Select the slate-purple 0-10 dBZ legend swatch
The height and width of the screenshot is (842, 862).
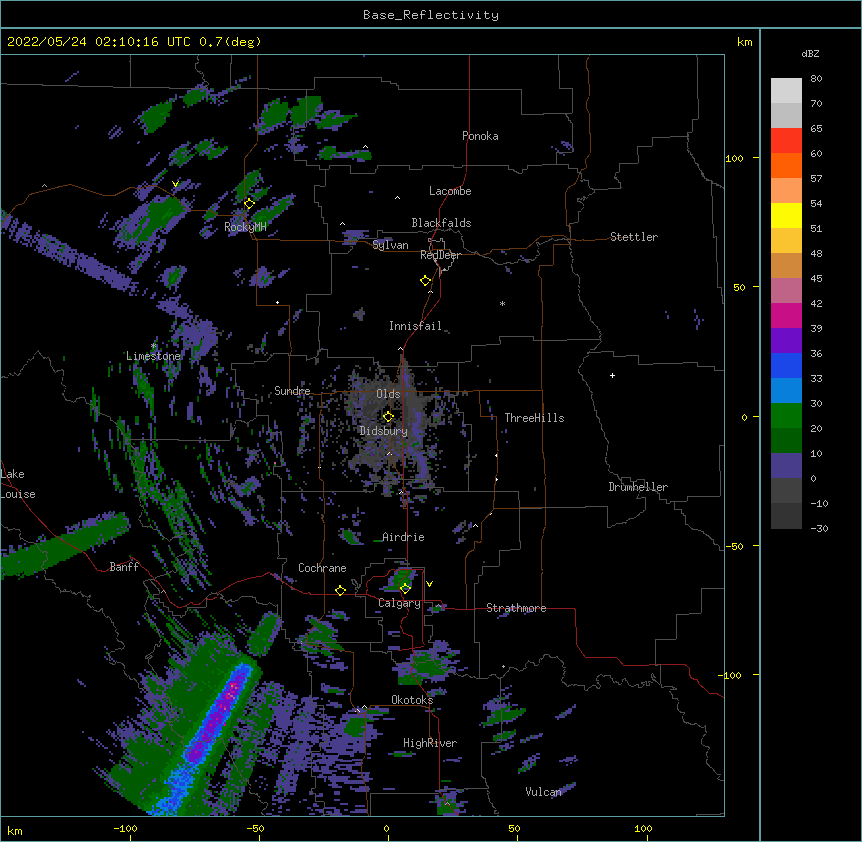click(x=786, y=466)
